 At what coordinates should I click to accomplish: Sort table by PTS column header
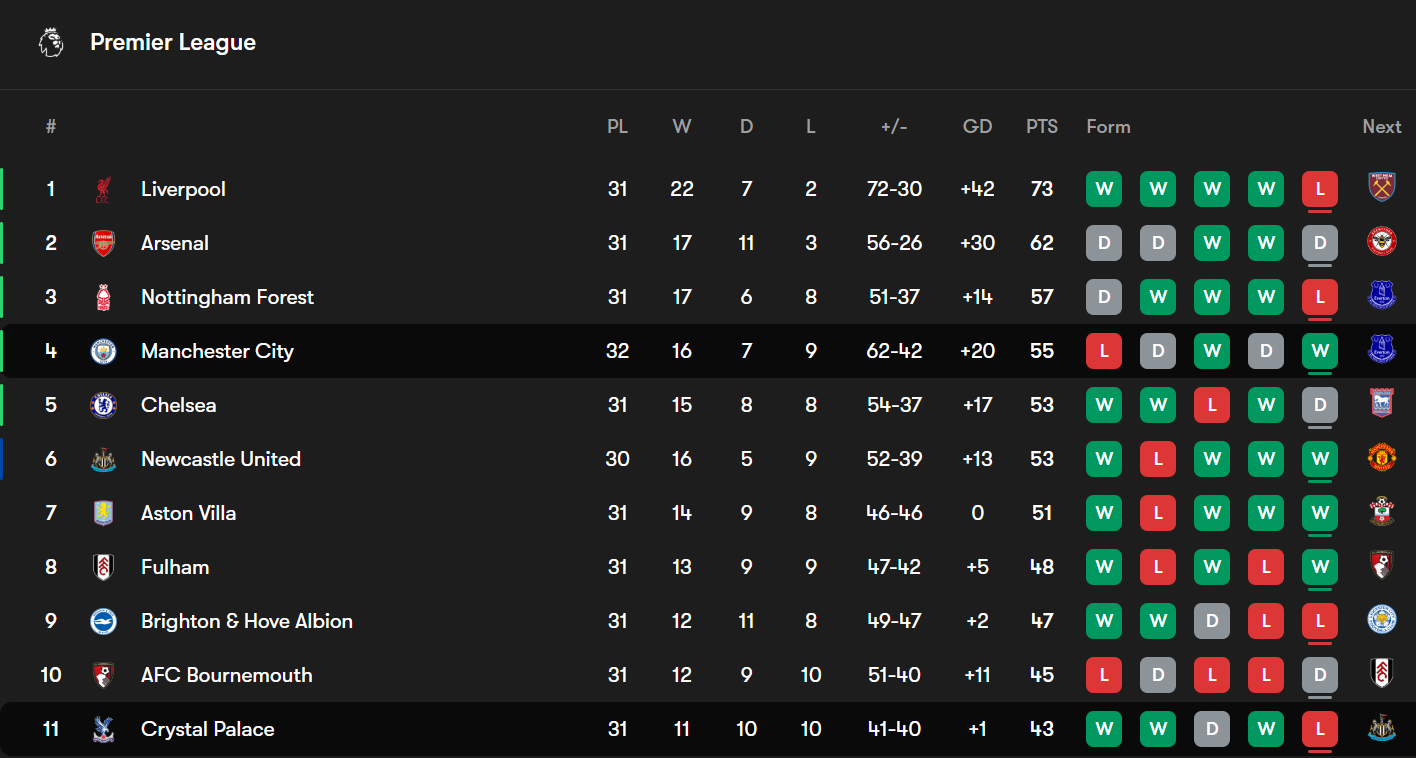click(x=1042, y=127)
